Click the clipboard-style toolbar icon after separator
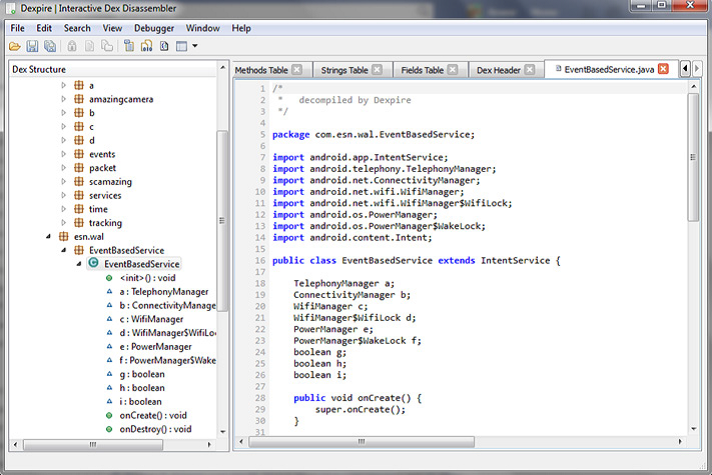This screenshot has width=712, height=475. (129, 46)
